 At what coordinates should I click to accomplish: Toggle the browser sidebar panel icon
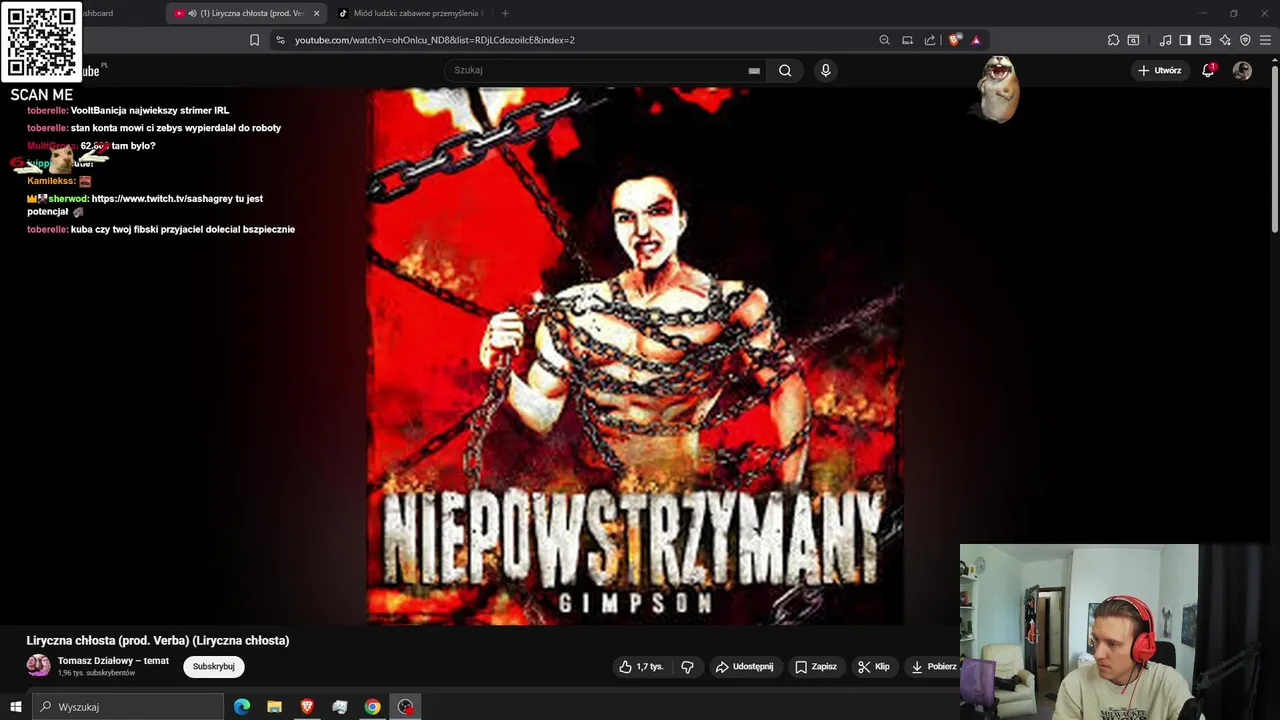point(1185,40)
